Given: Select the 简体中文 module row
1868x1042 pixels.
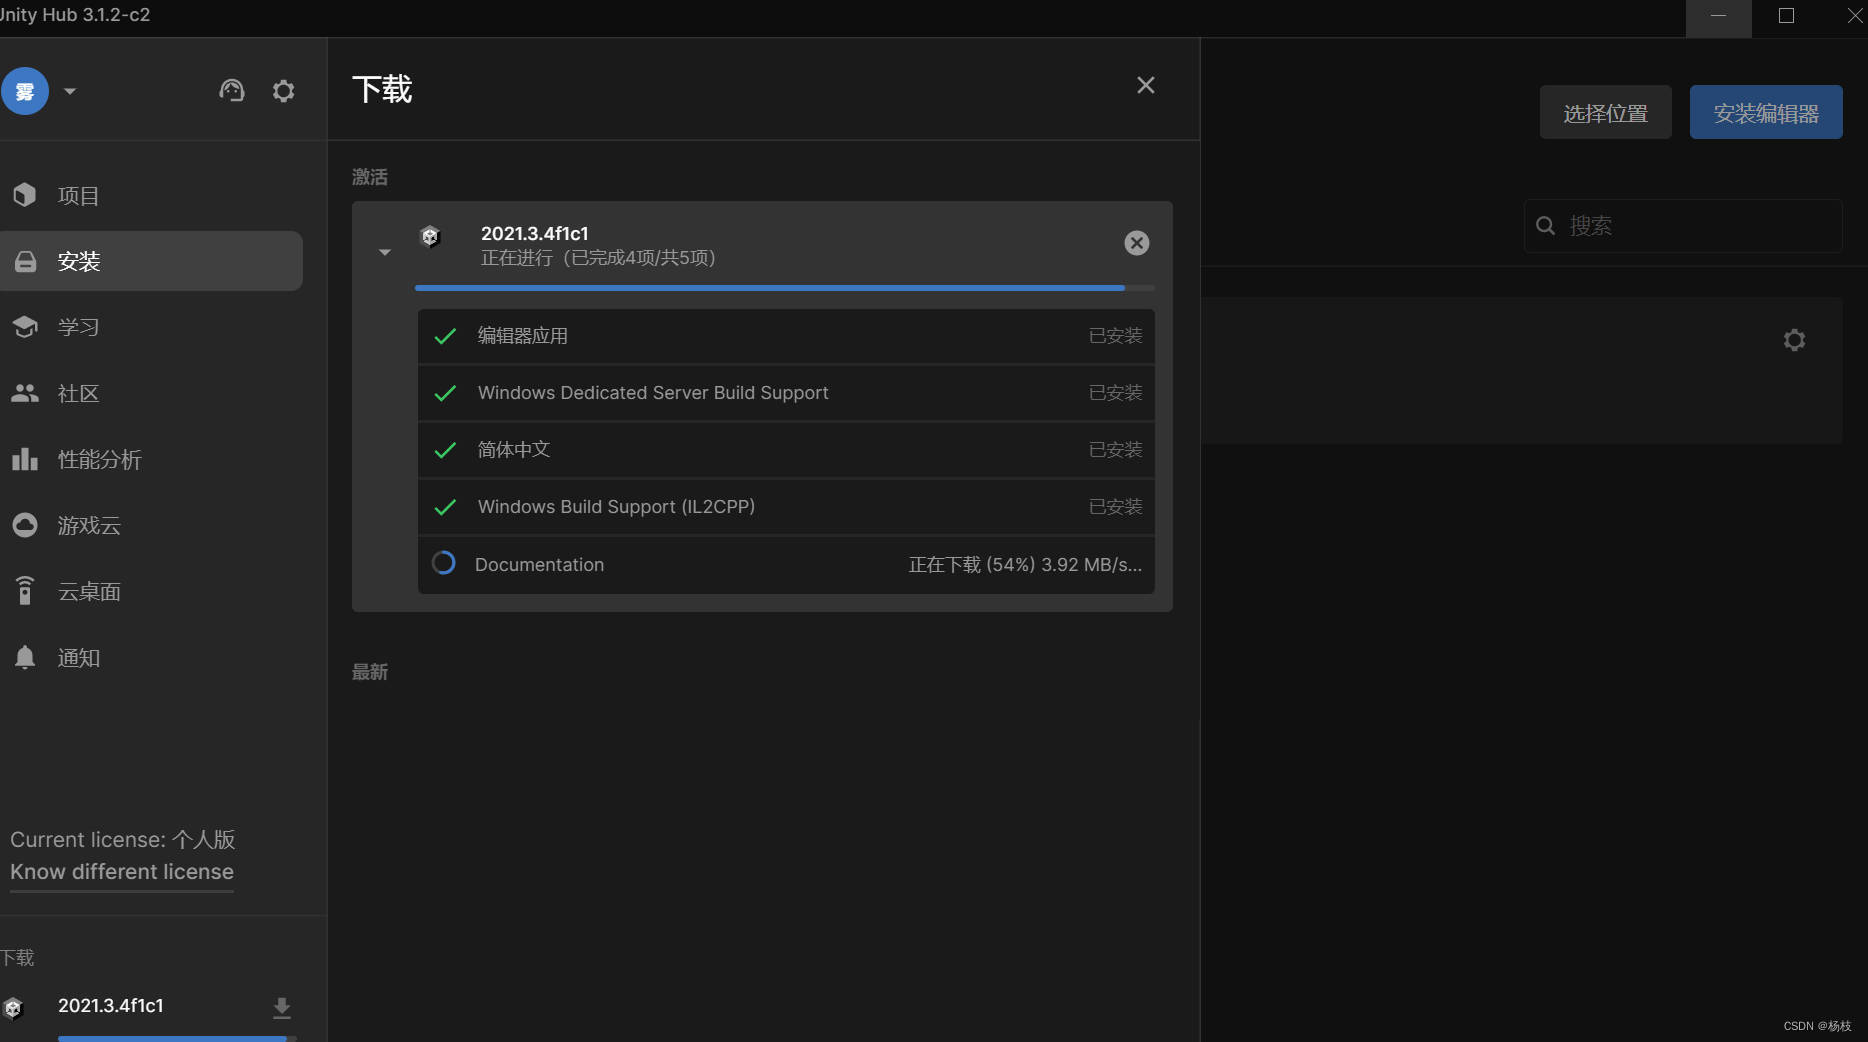Looking at the screenshot, I should coord(786,450).
